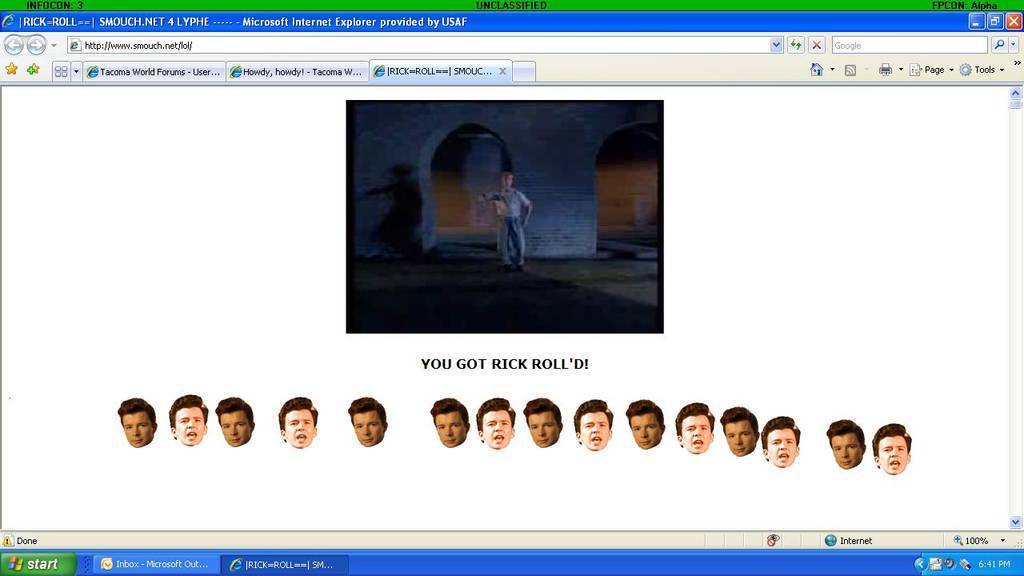Open the Page menu
The height and width of the screenshot is (576, 1024).
931,70
